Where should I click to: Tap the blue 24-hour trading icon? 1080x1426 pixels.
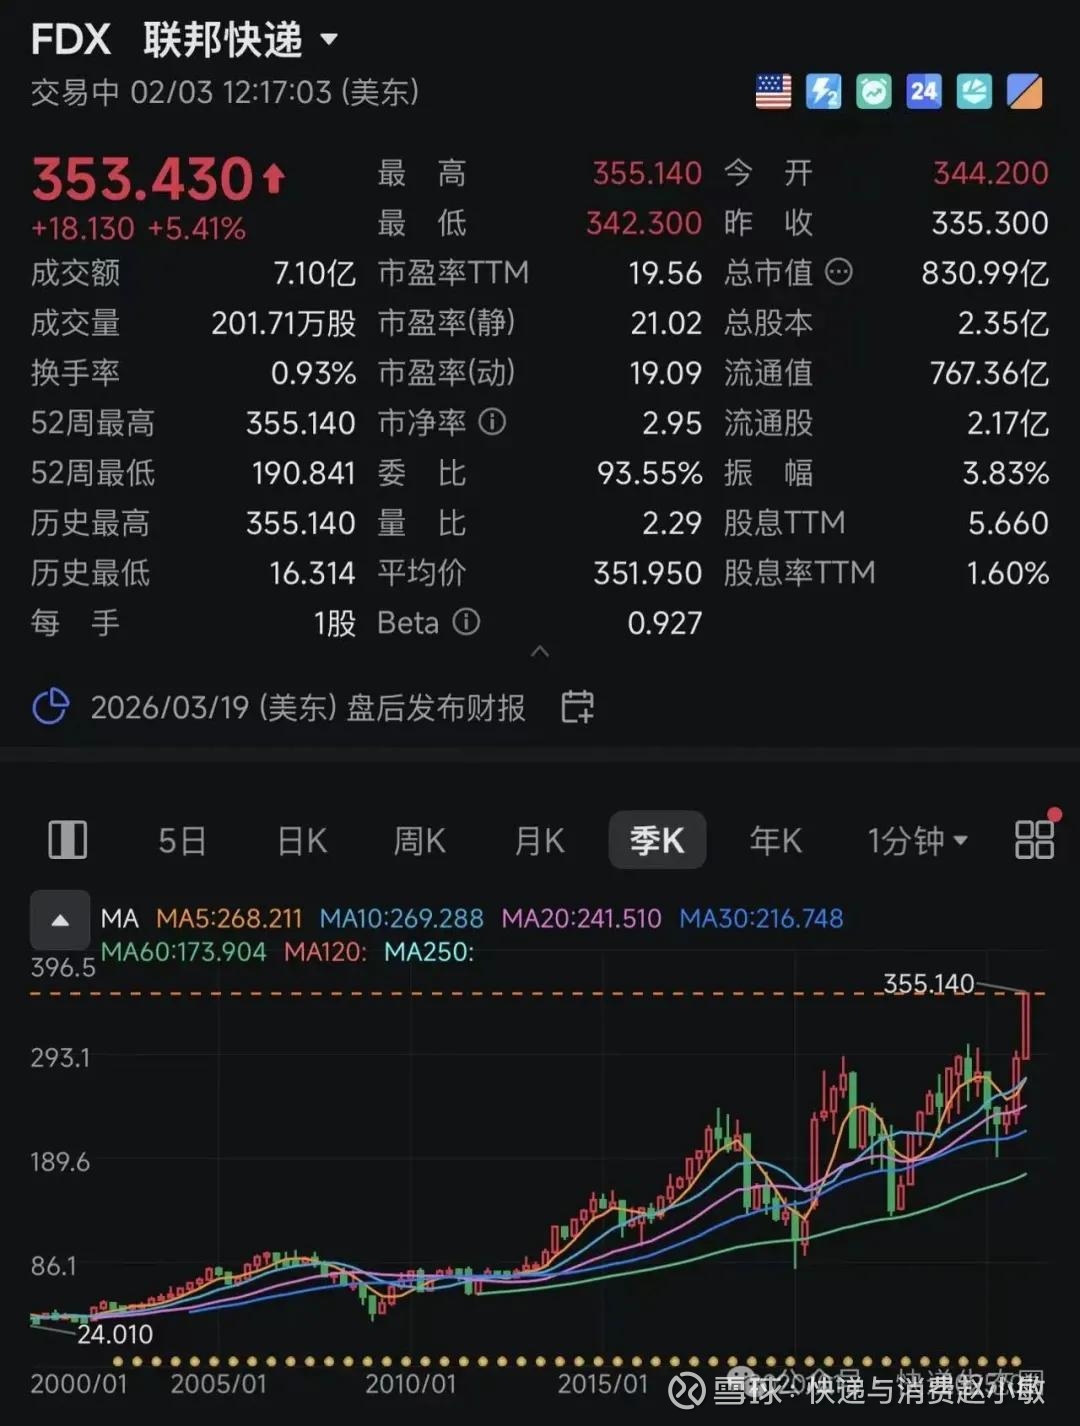tap(924, 92)
